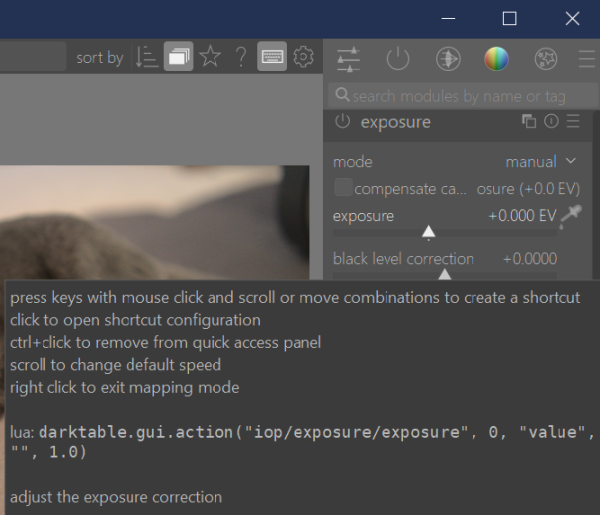600x515 pixels.
Task: Toggle the keyboard shortcut mapping button
Action: tap(272, 57)
